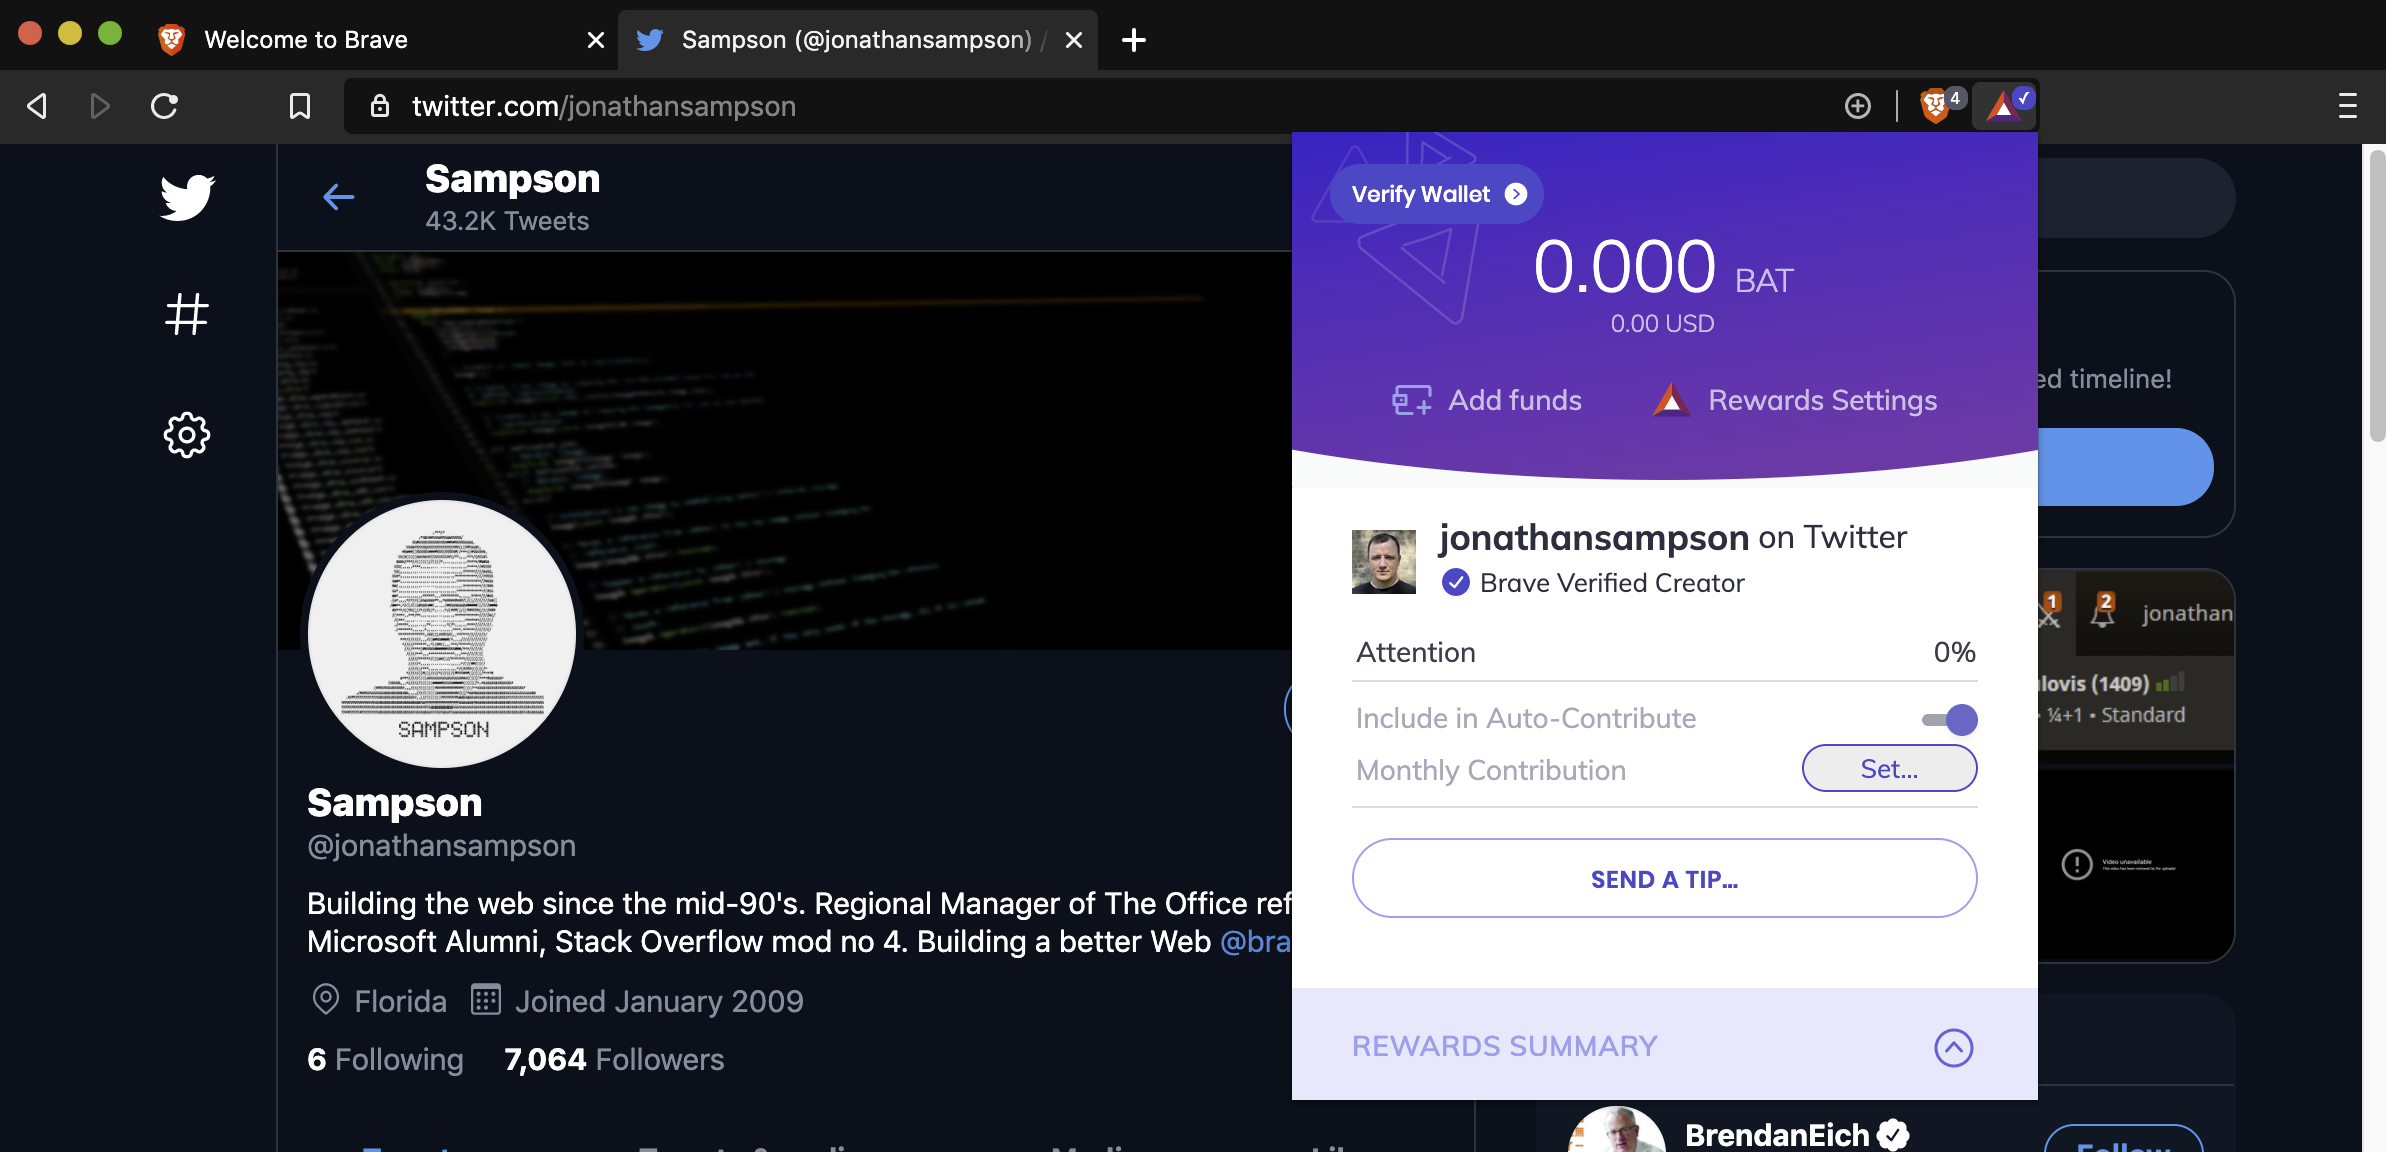This screenshot has width=2386, height=1152.
Task: Click jonathansampson creator thumbnail in panel
Action: pyautogui.click(x=1384, y=562)
